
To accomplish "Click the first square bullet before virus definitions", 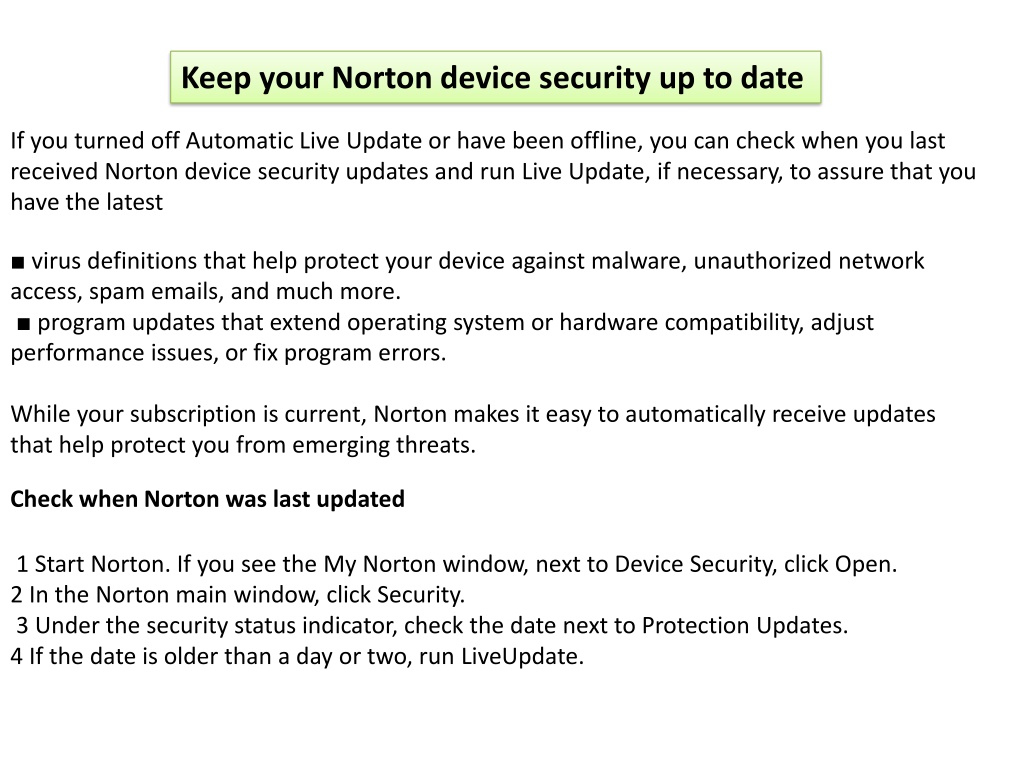I will point(18,263).
